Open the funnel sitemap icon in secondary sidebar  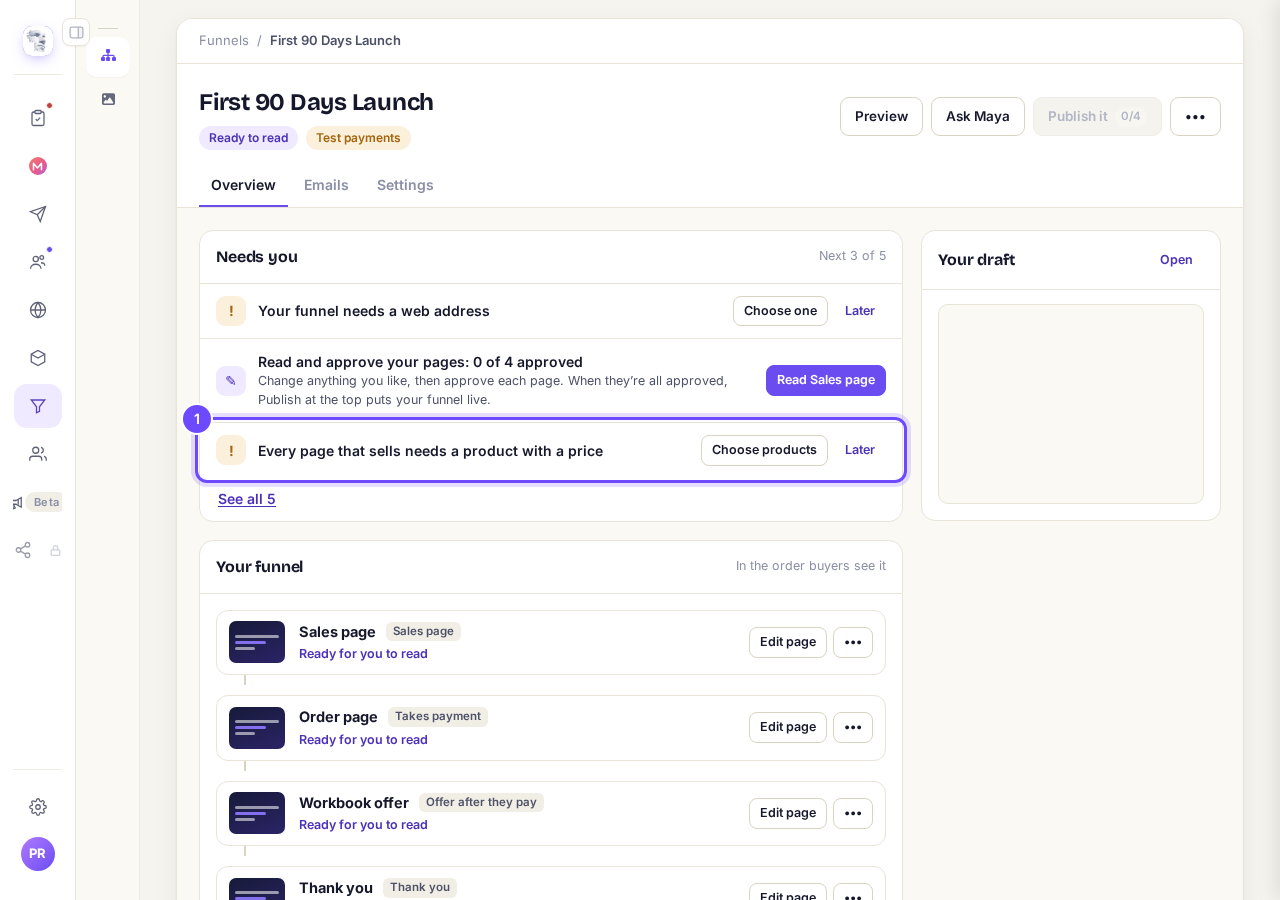coord(108,56)
